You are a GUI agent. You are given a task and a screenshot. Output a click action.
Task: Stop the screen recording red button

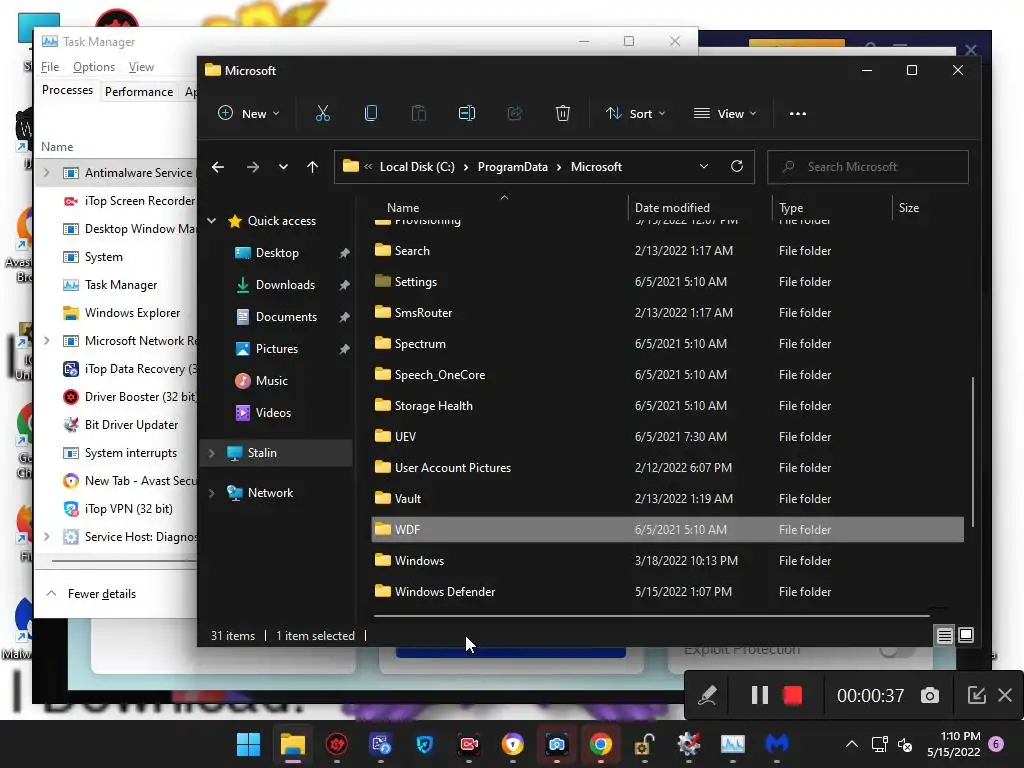tap(792, 696)
